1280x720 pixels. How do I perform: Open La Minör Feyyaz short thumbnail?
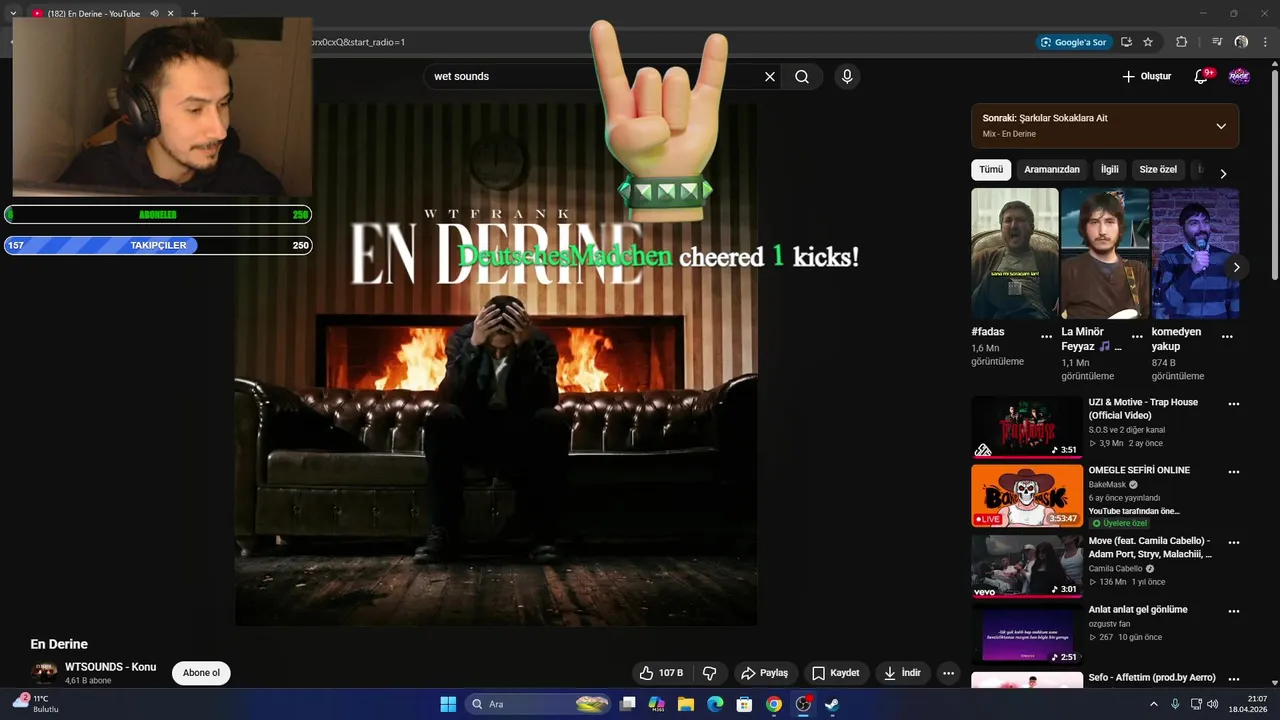tap(1105, 253)
